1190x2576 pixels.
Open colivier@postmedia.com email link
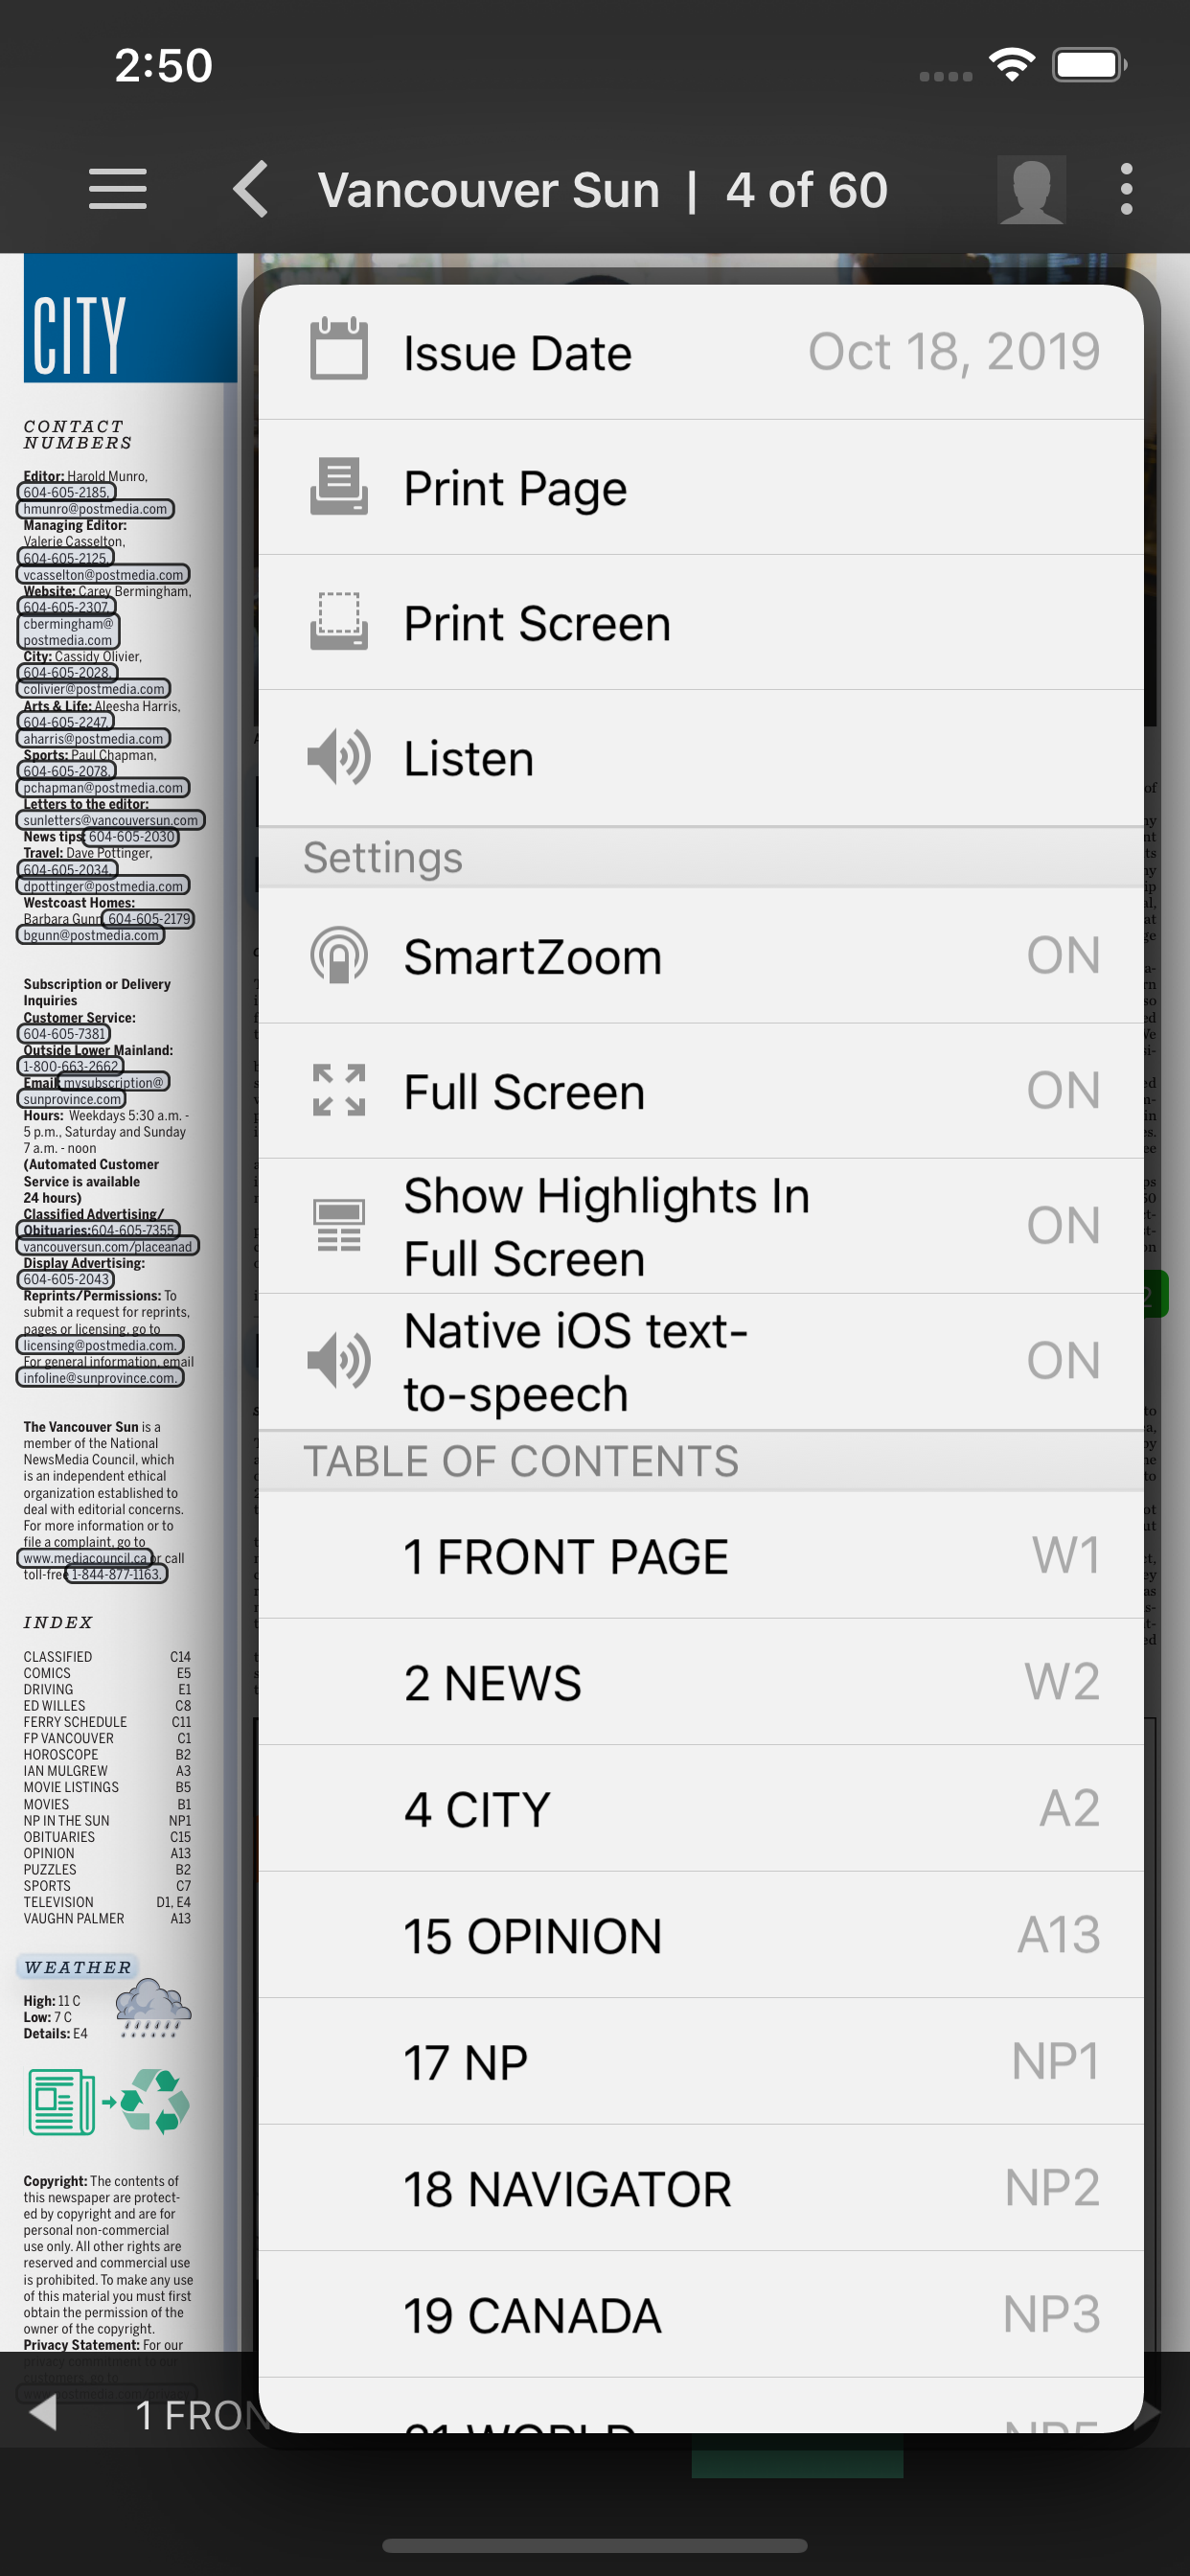tap(94, 689)
